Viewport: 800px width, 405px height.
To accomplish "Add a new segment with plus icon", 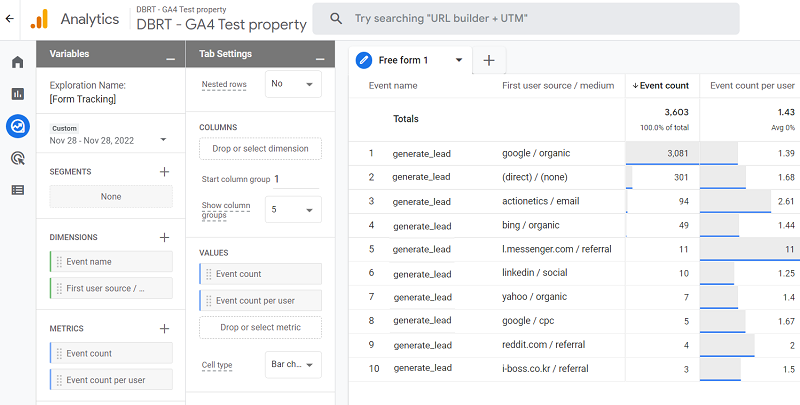I will (164, 172).
